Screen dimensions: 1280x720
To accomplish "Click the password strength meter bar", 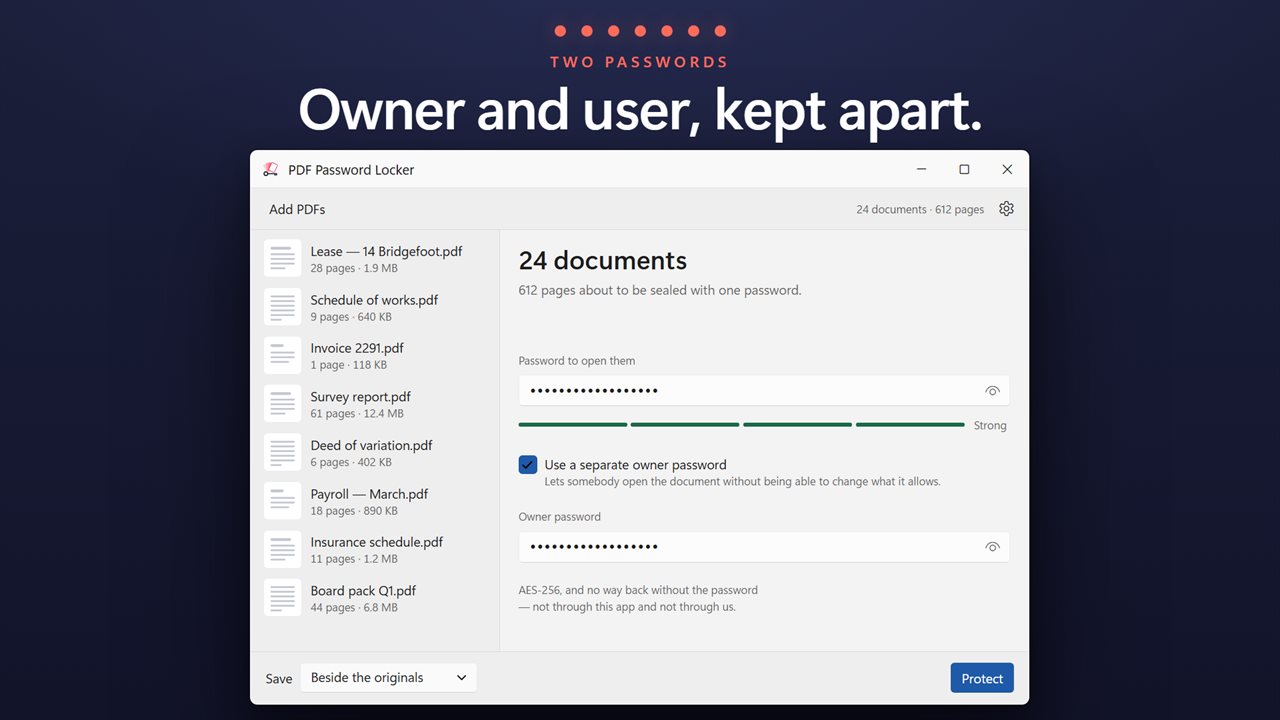I will [x=741, y=425].
